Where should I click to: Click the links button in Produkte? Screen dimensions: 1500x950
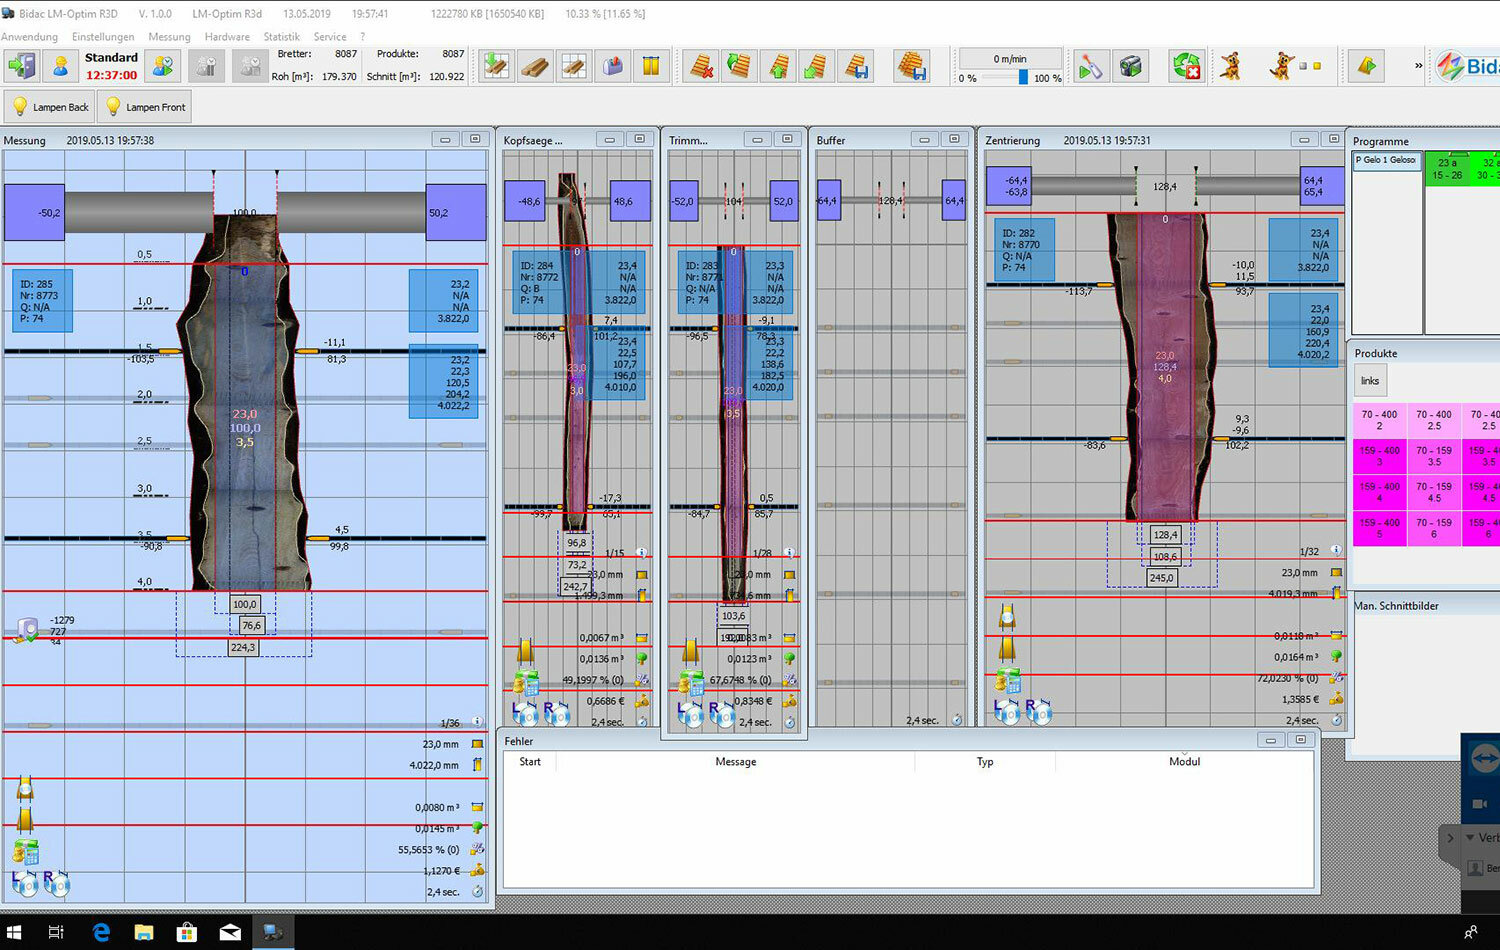tap(1370, 381)
